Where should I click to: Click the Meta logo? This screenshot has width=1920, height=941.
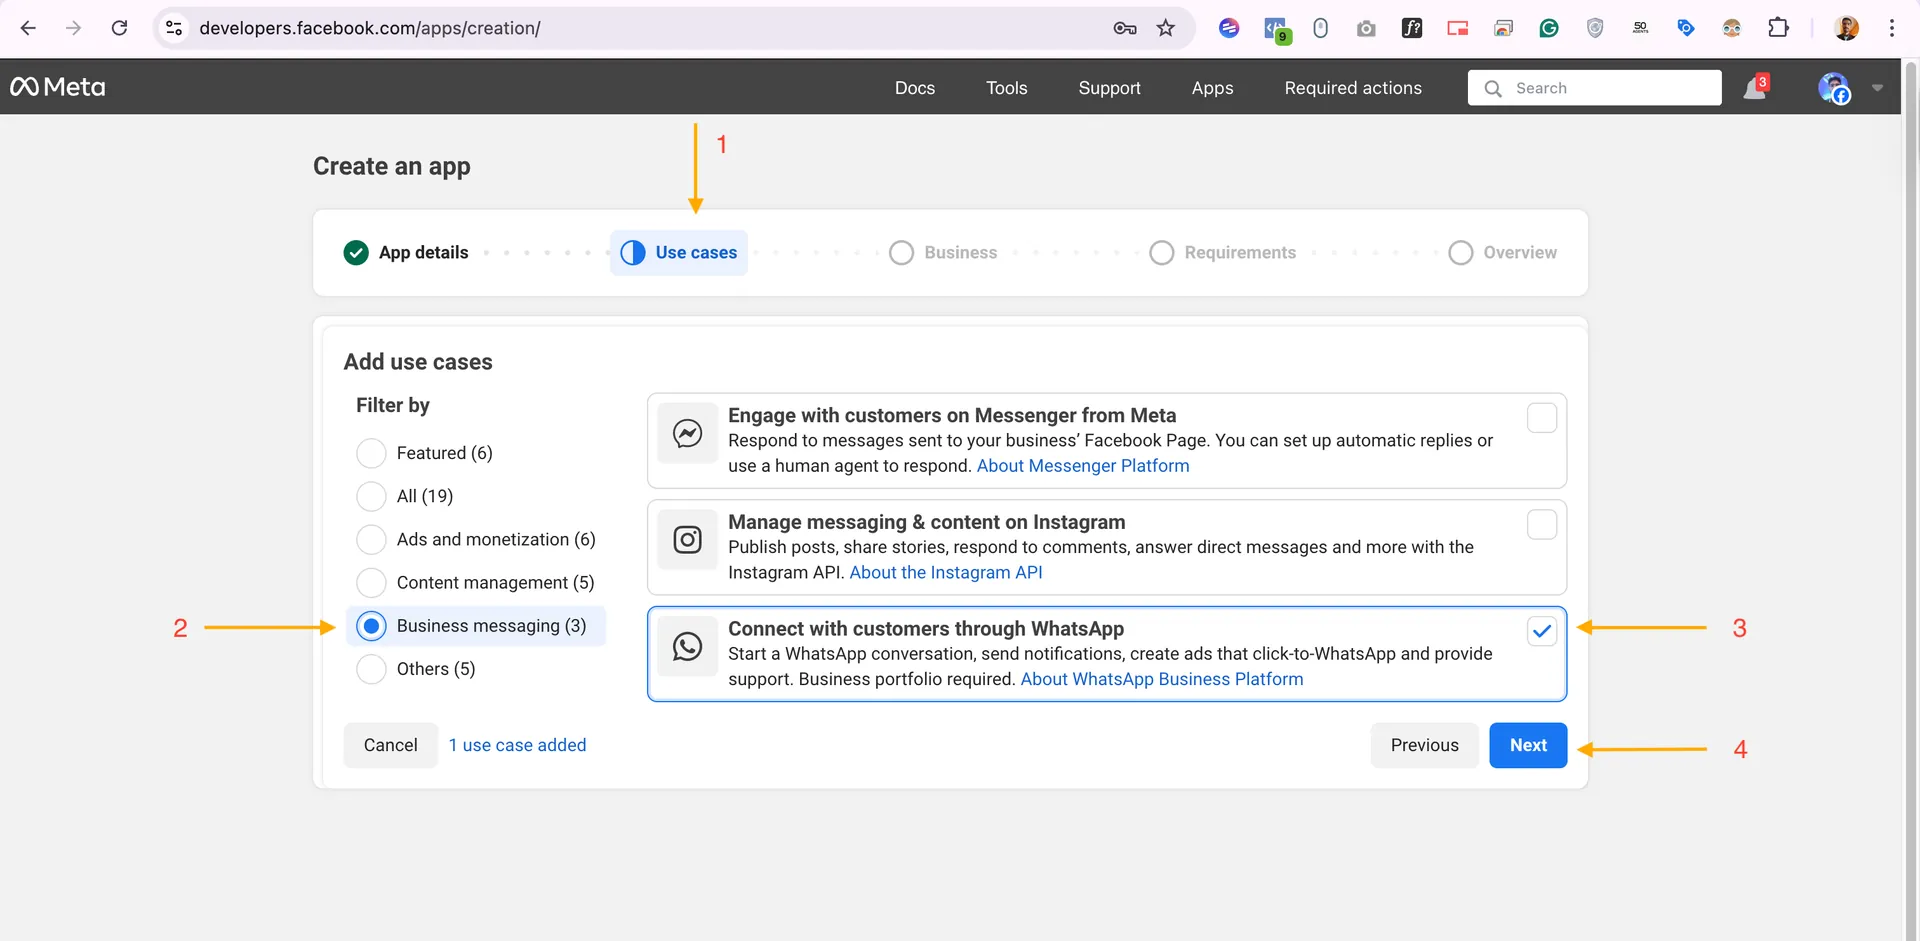tap(58, 87)
